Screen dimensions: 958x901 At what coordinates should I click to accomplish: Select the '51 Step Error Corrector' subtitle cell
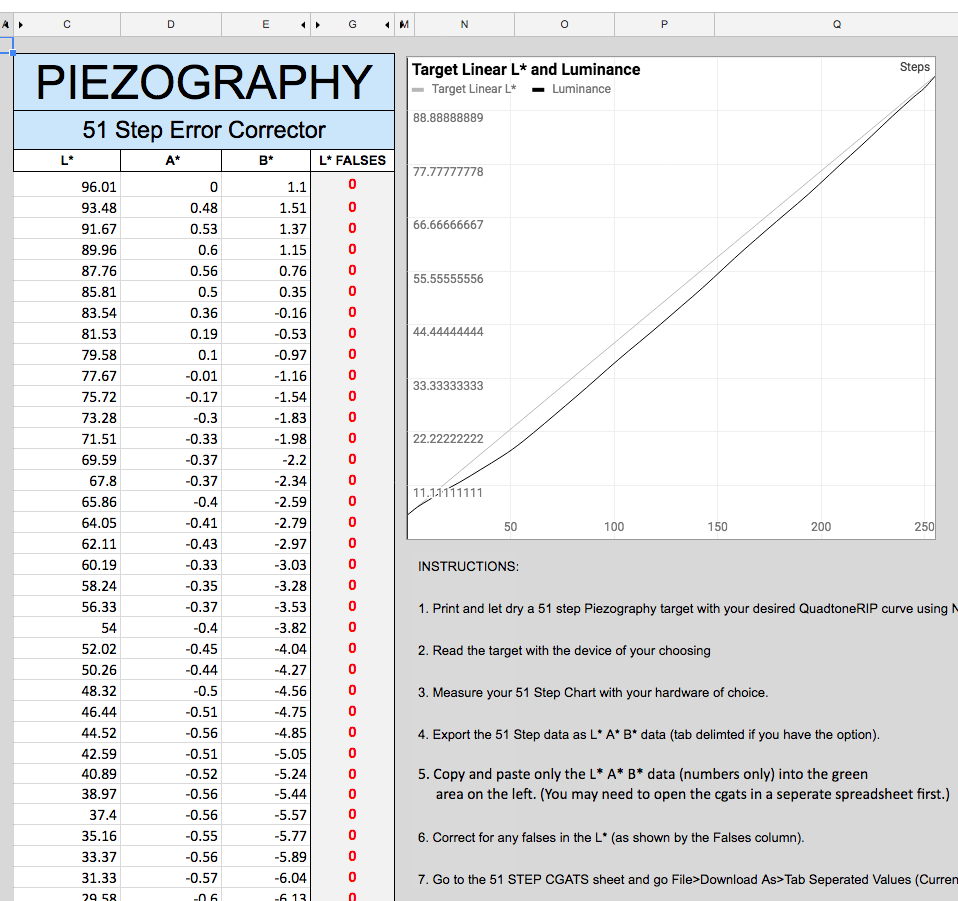pyautogui.click(x=204, y=130)
